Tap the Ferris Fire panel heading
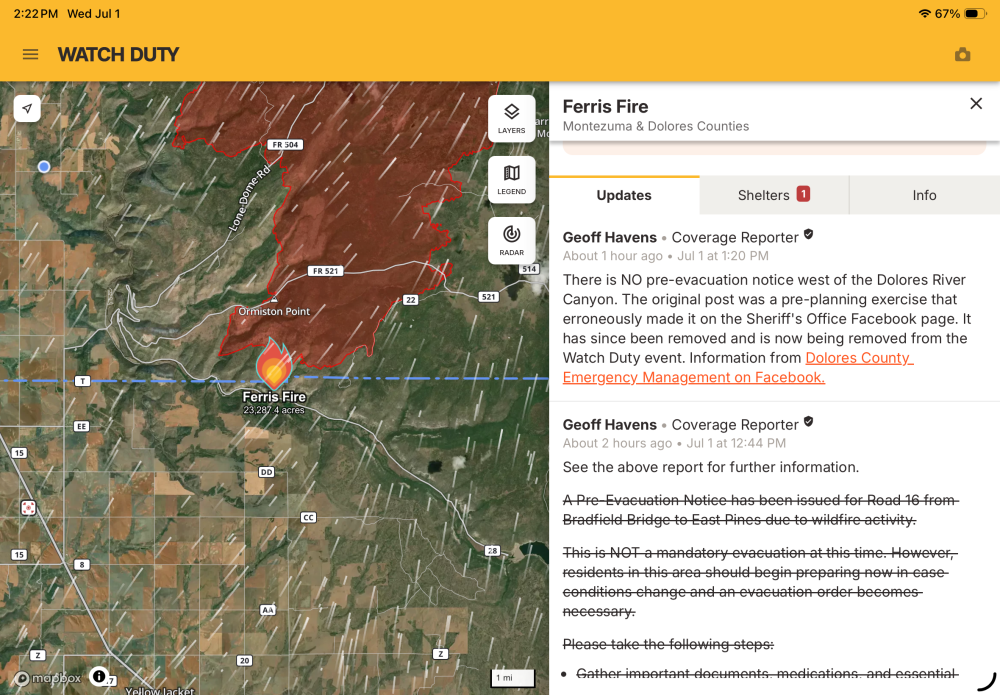 coord(605,106)
